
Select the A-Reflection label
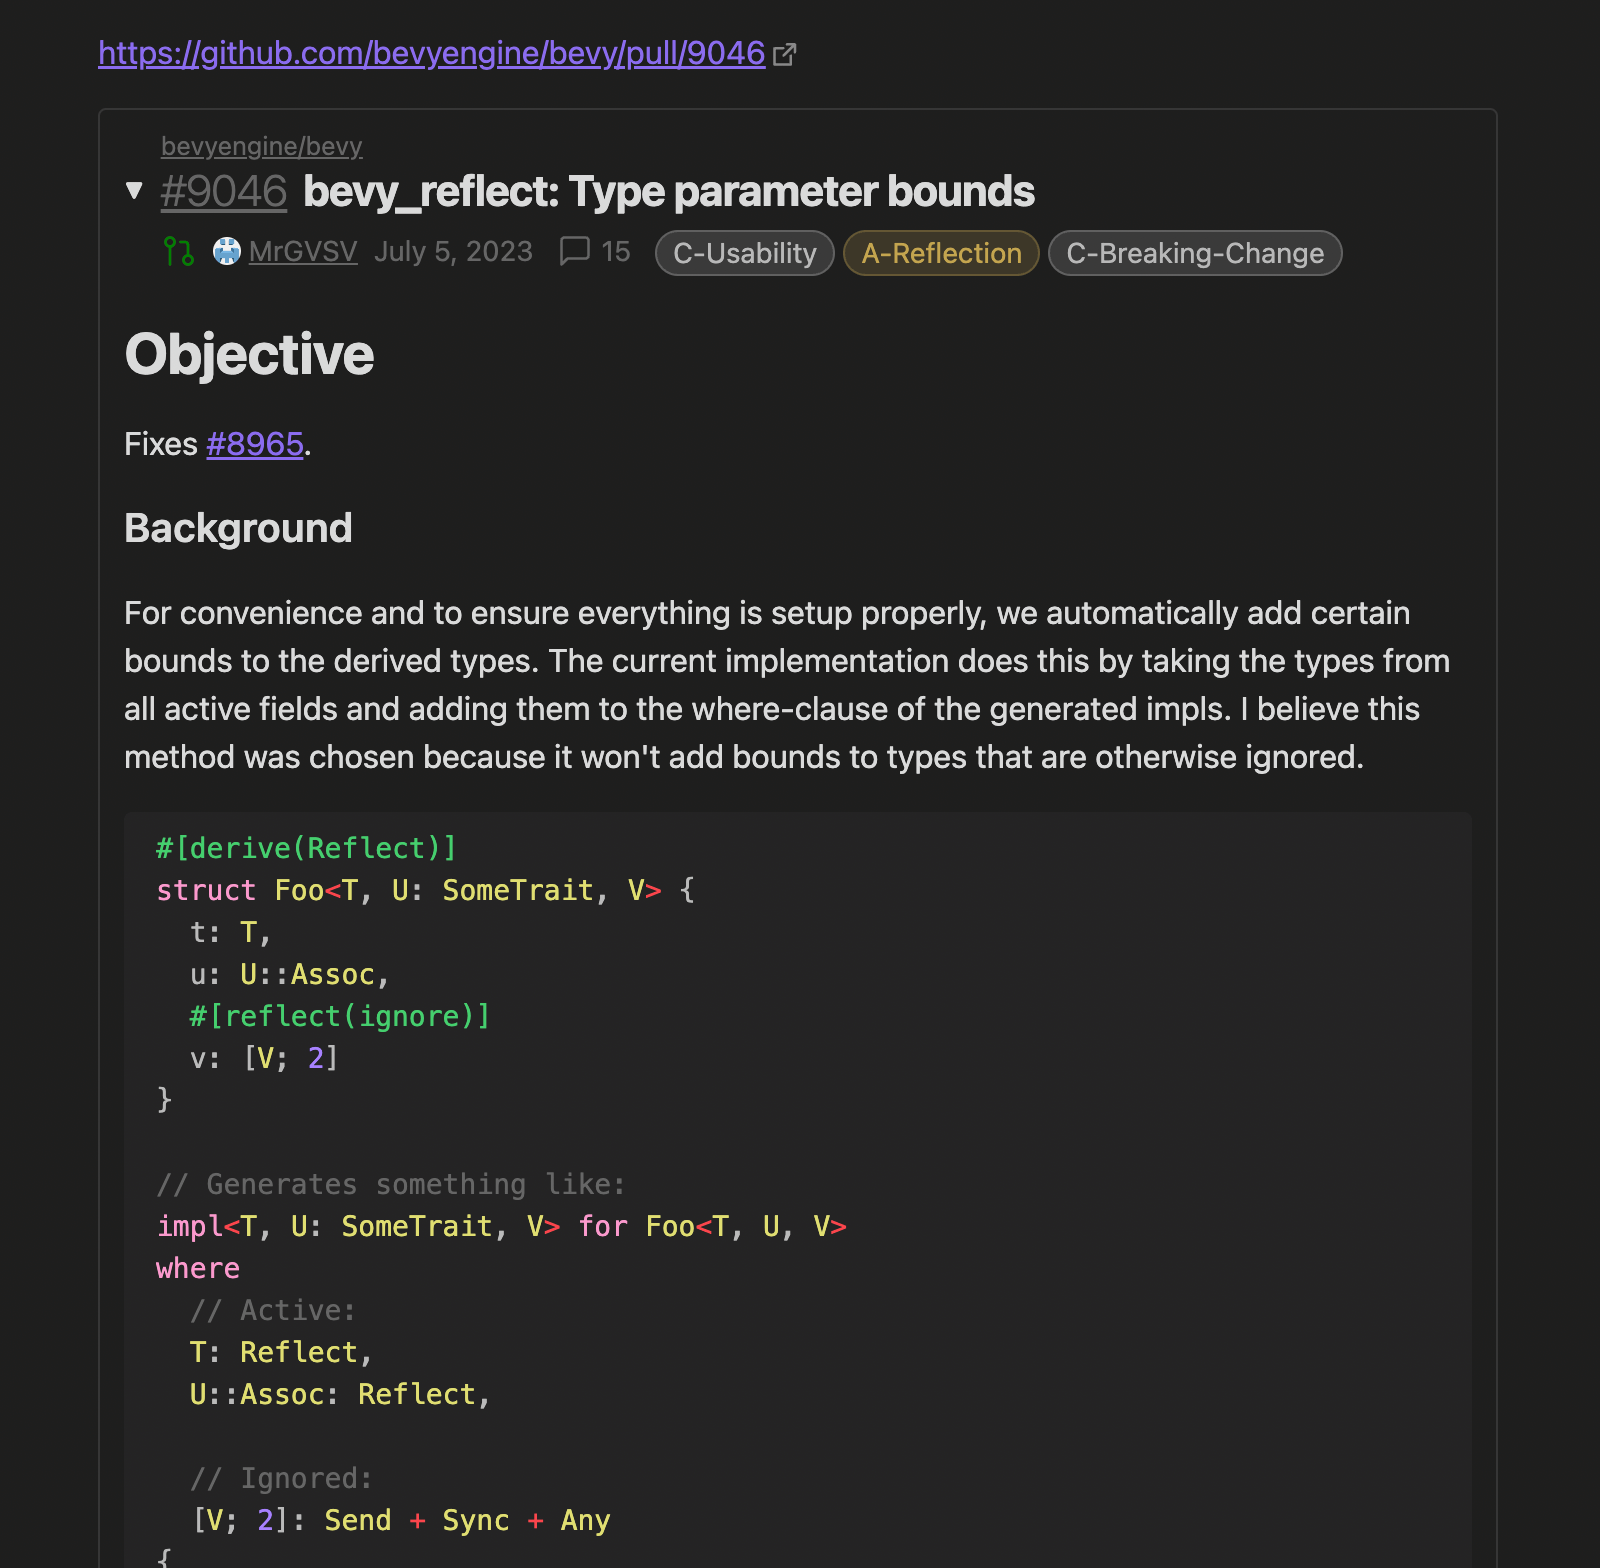tap(941, 253)
